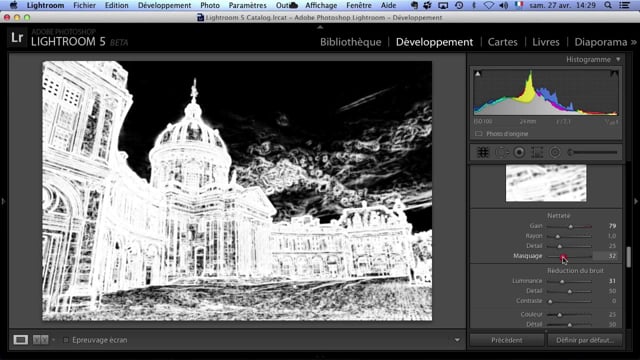Select the Graduated Filter tool
This screenshot has height=360, width=640.
pos(537,152)
